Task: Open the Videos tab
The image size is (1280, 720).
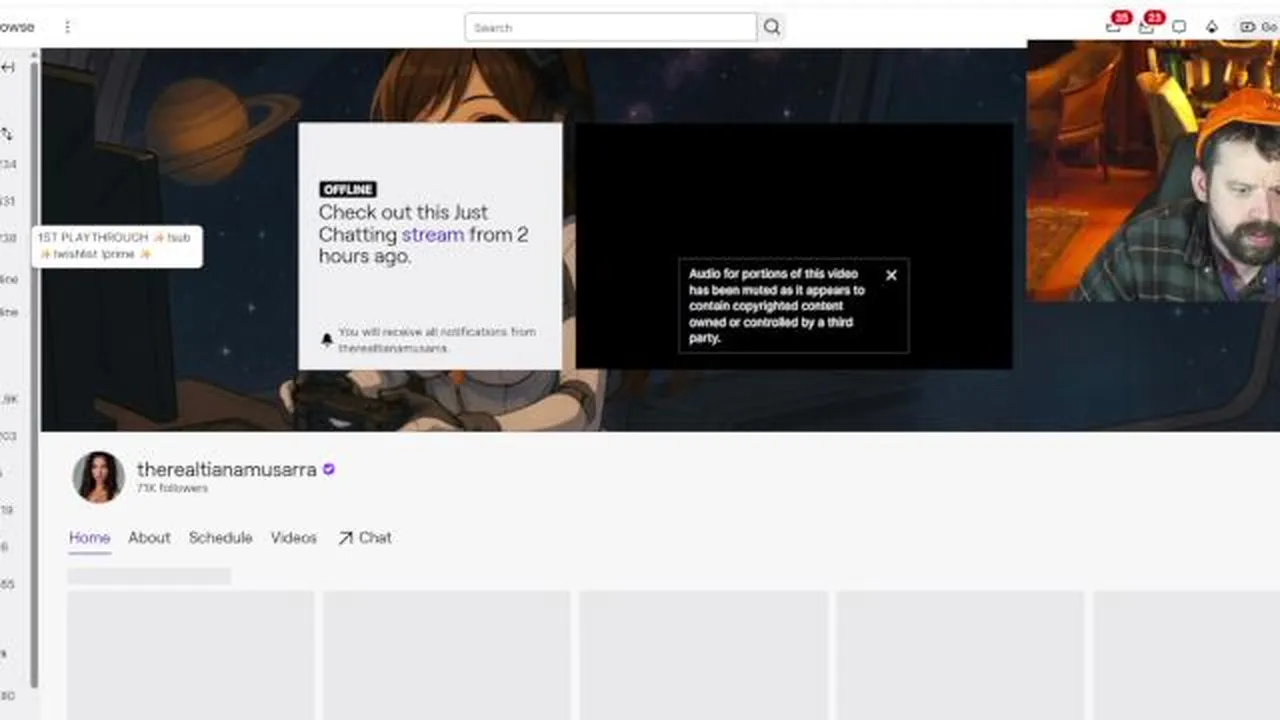Action: (293, 538)
